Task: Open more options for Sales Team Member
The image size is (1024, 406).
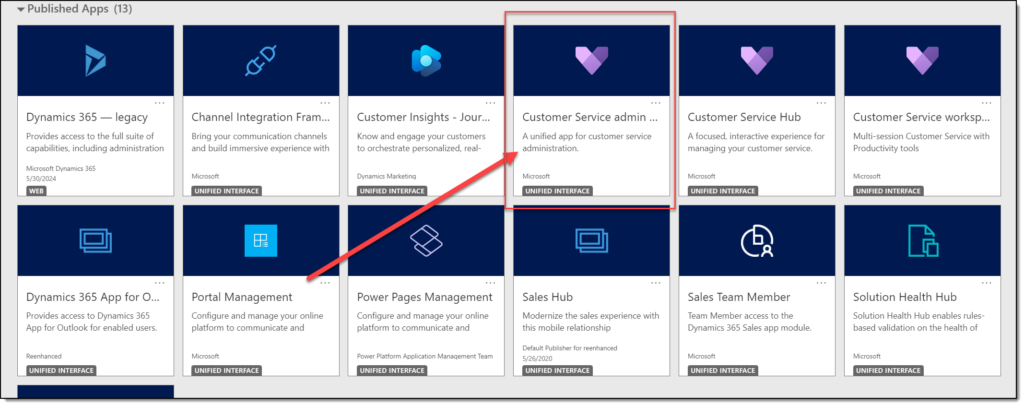Action: pos(821,283)
